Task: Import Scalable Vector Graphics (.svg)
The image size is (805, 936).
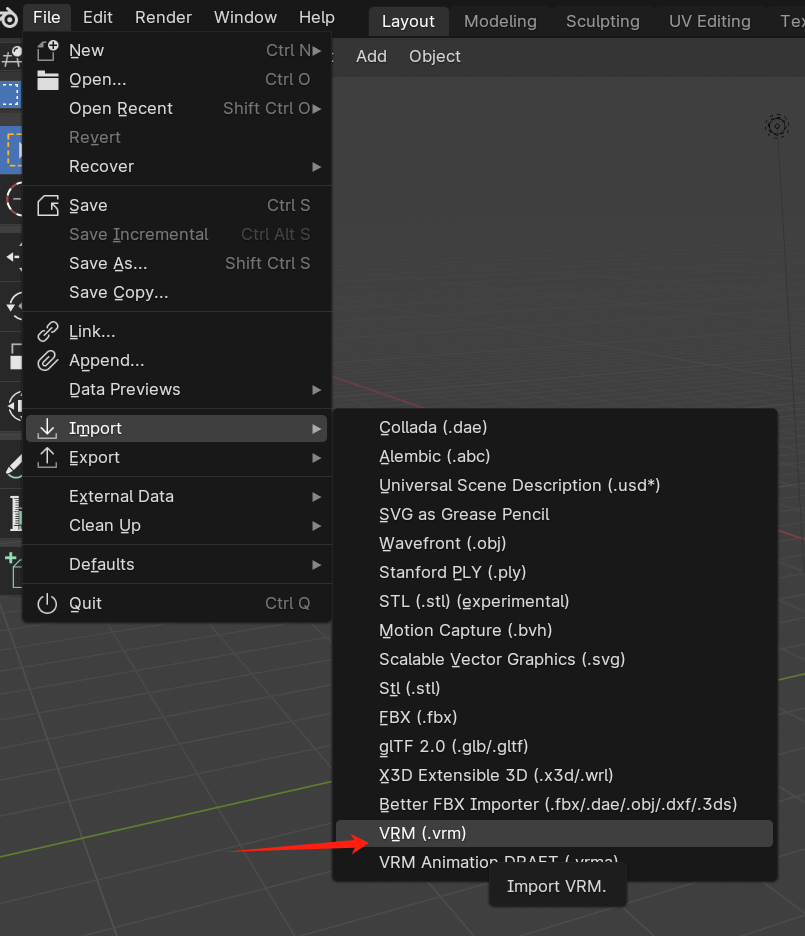Action: tap(554, 660)
